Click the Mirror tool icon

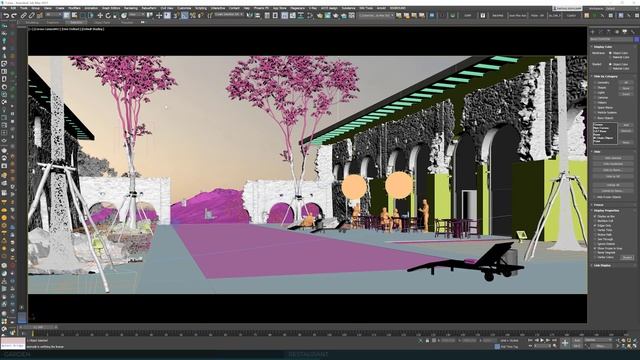tap(249, 16)
